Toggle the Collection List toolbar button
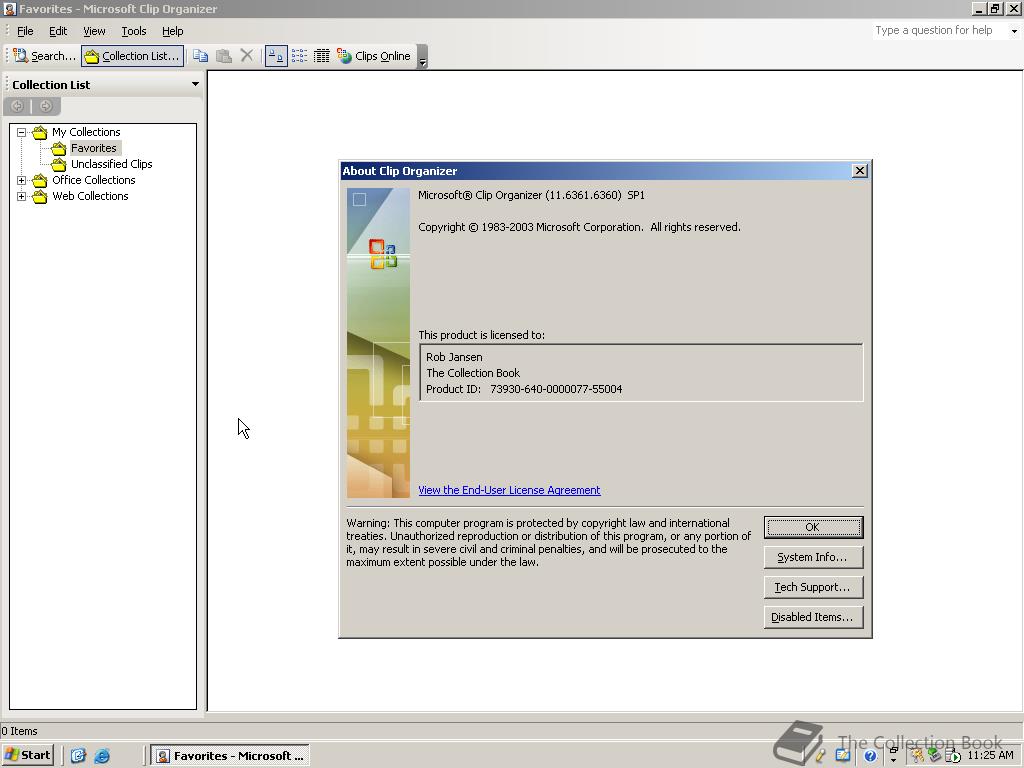 (133, 56)
